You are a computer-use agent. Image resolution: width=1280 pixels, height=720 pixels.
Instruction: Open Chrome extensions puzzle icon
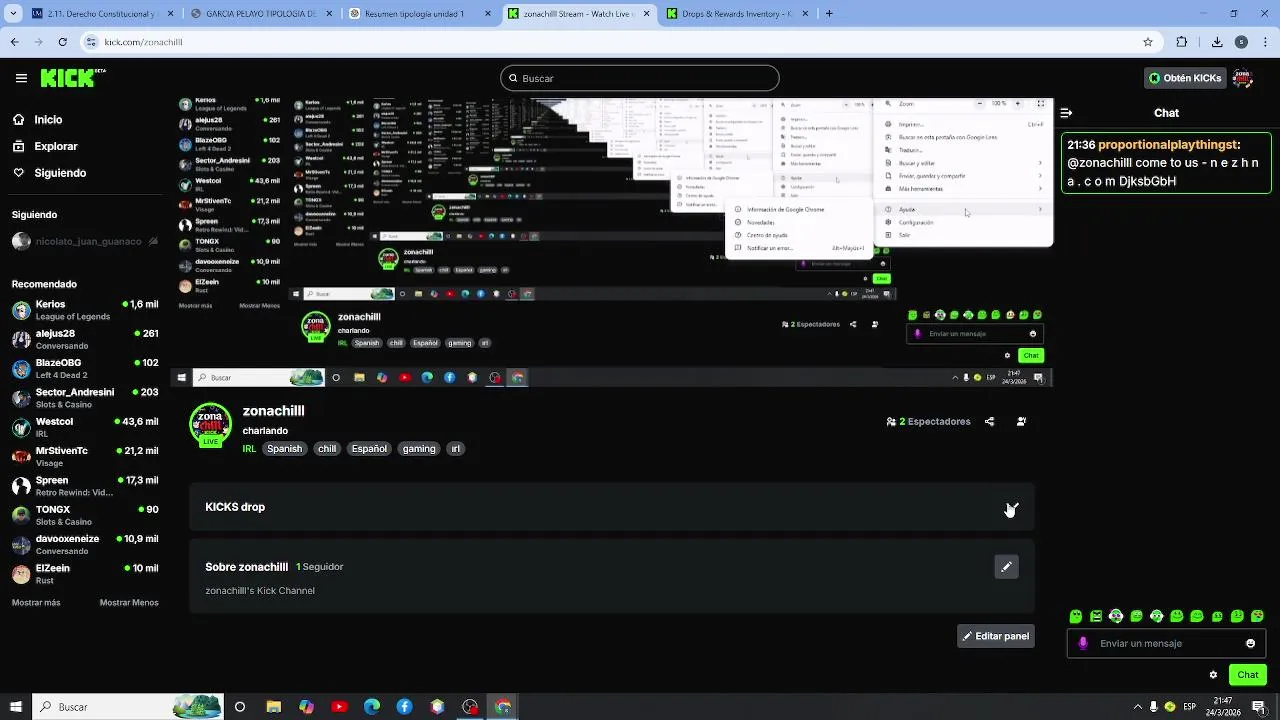pyautogui.click(x=1182, y=42)
